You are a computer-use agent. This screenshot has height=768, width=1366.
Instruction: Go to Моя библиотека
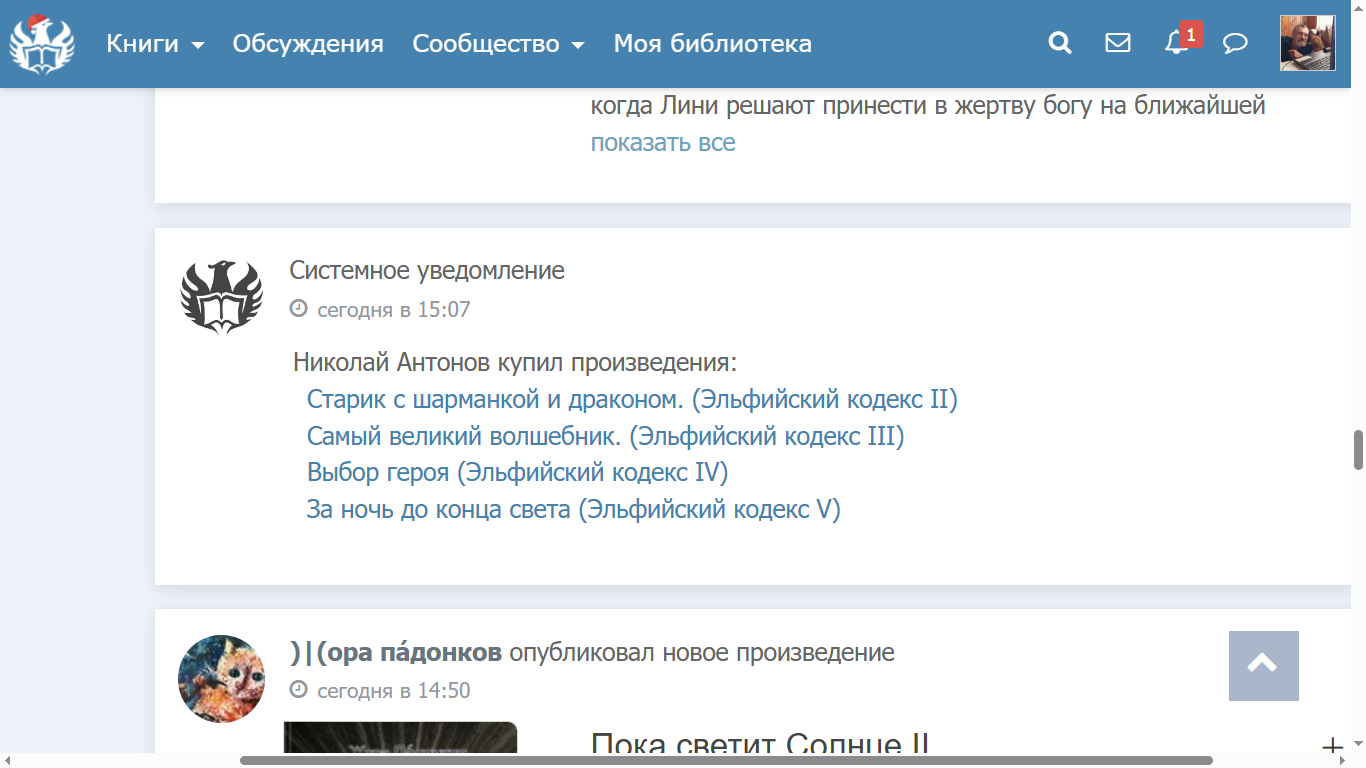(x=712, y=44)
